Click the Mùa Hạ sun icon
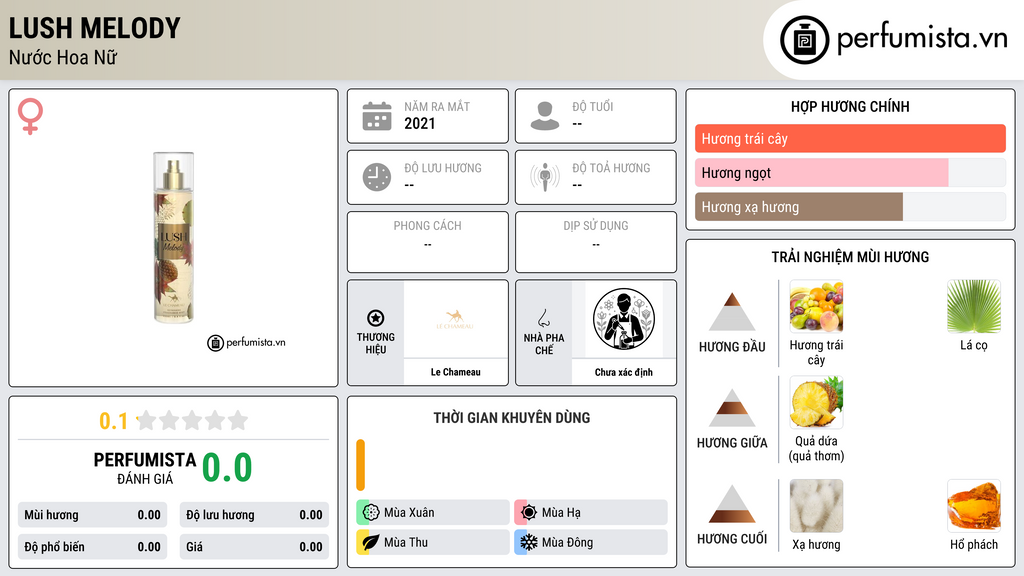Image resolution: width=1024 pixels, height=576 pixels. (x=529, y=513)
